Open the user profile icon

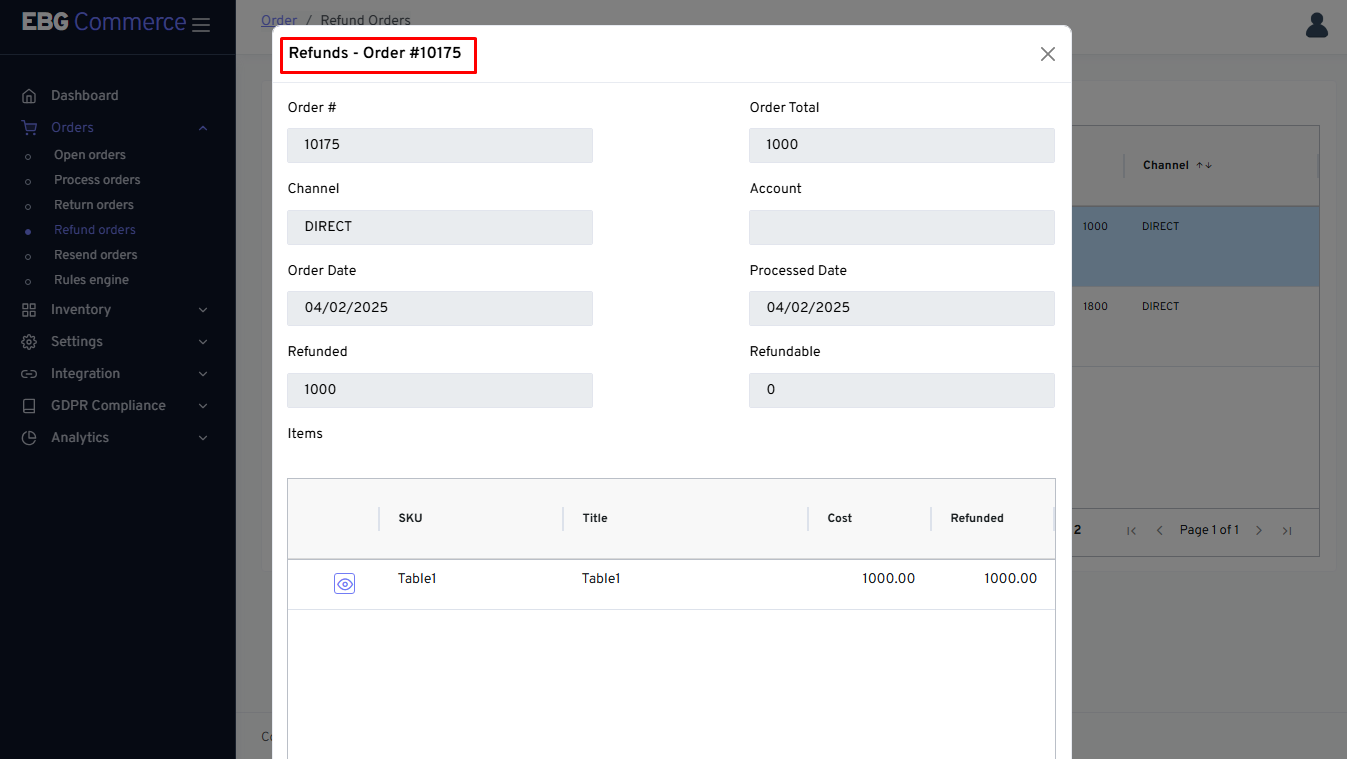1316,25
